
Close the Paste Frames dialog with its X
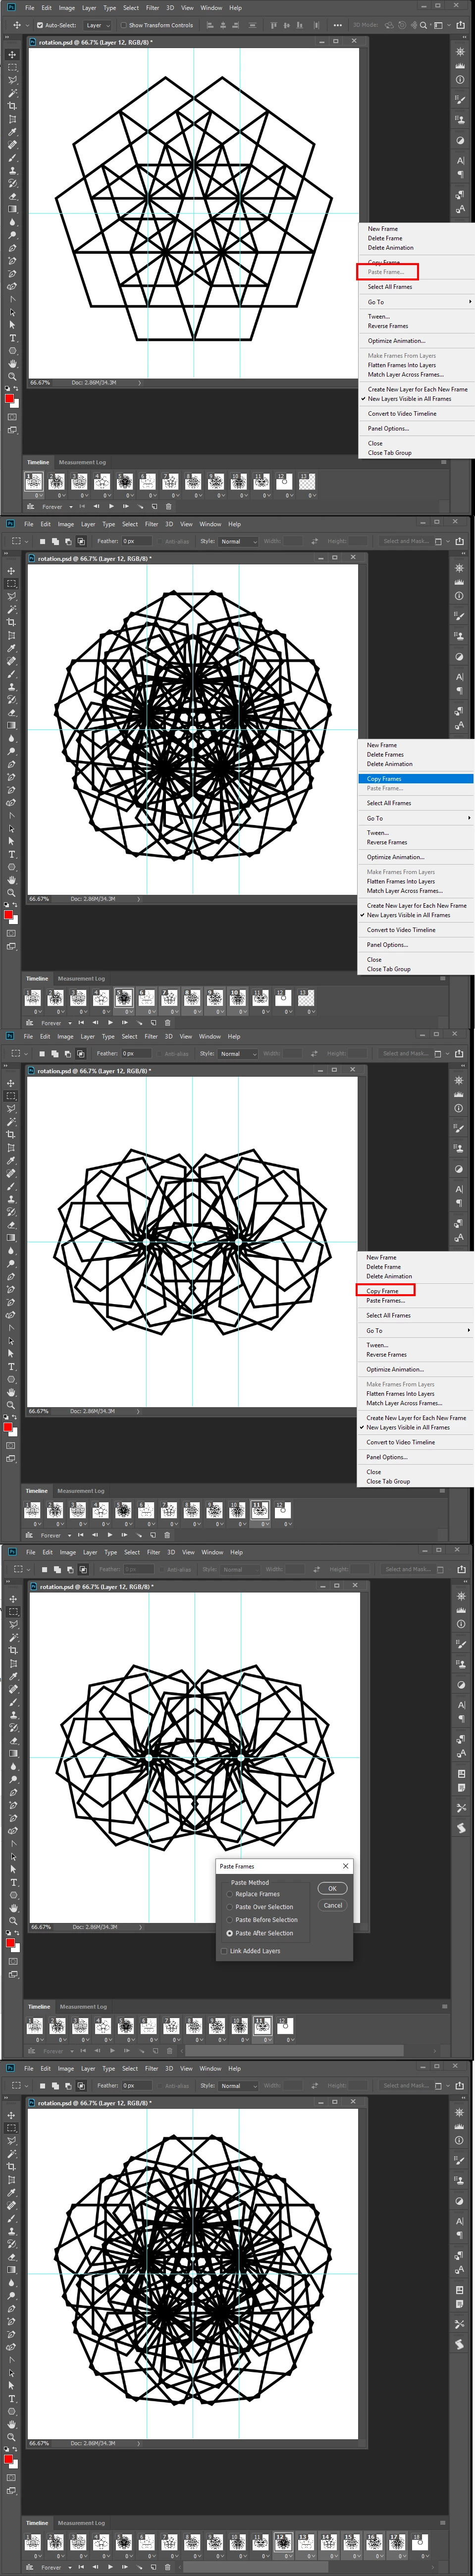(x=346, y=1866)
